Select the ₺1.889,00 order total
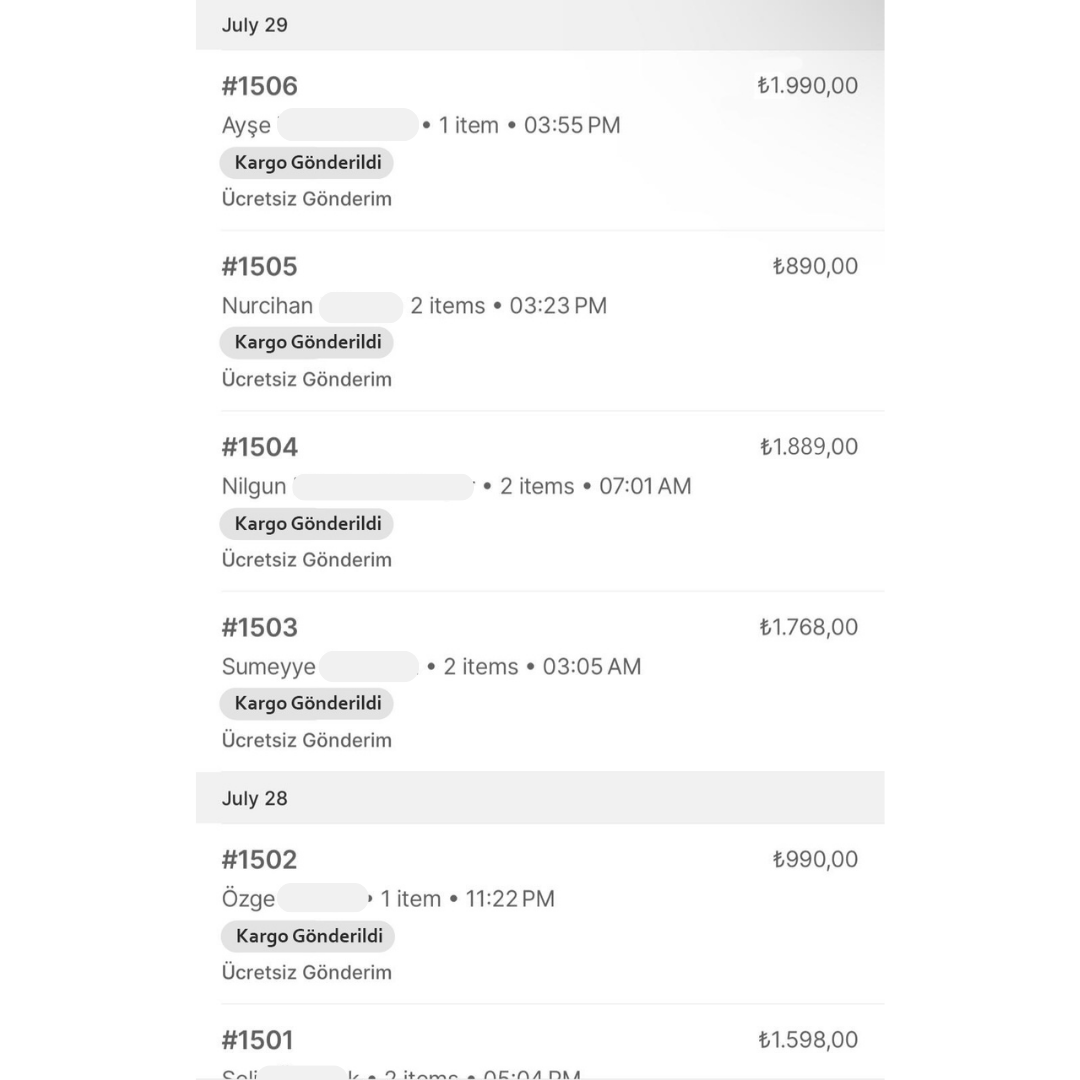Image resolution: width=1080 pixels, height=1080 pixels. [808, 447]
